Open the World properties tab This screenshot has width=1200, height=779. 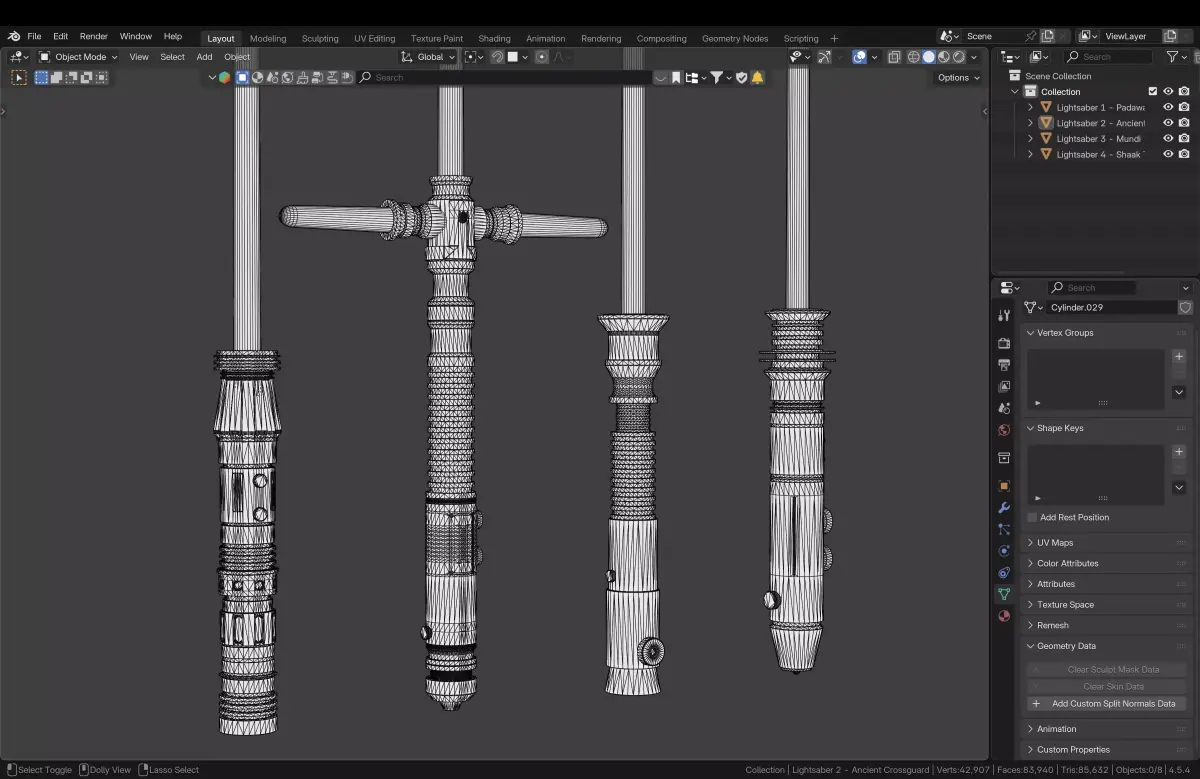(x=1004, y=430)
